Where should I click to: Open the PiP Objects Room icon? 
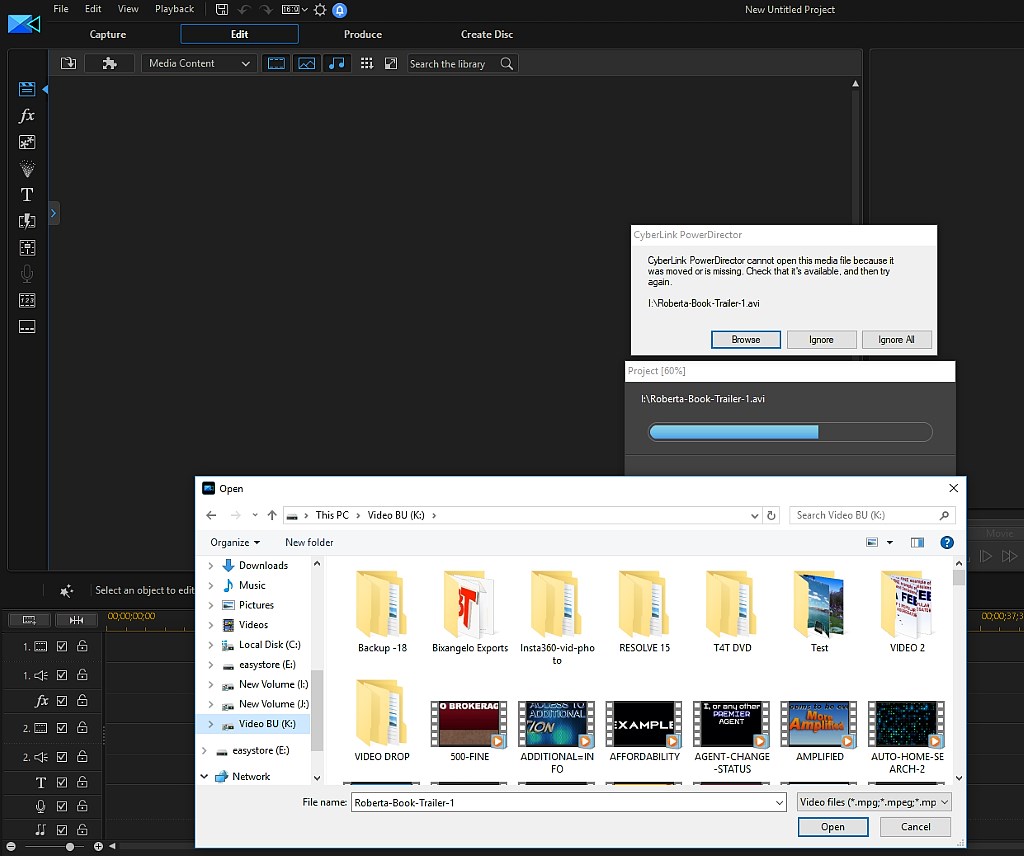pos(27,142)
